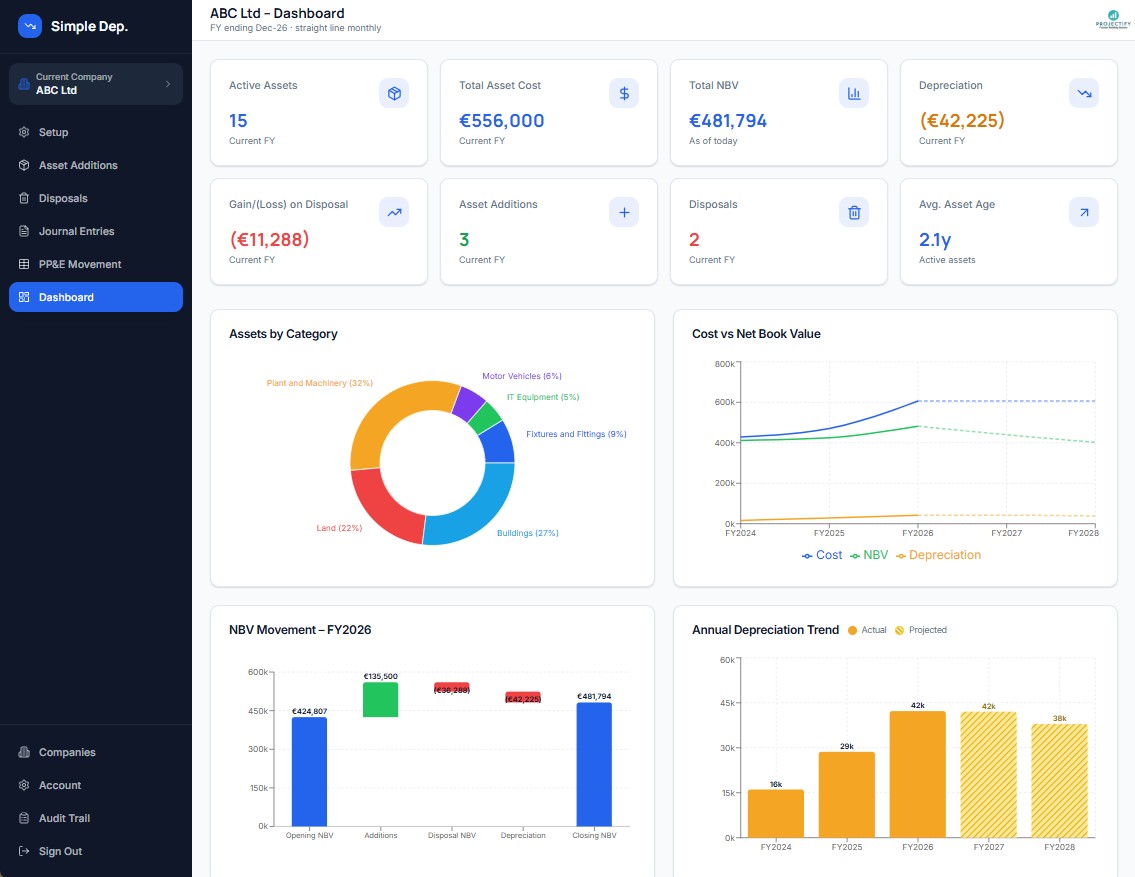Click the Plant and Machinery (32%) label
The height and width of the screenshot is (877, 1135).
click(x=319, y=383)
